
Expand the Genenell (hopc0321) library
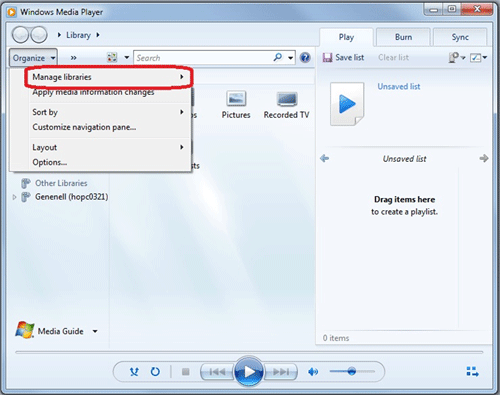tap(14, 197)
